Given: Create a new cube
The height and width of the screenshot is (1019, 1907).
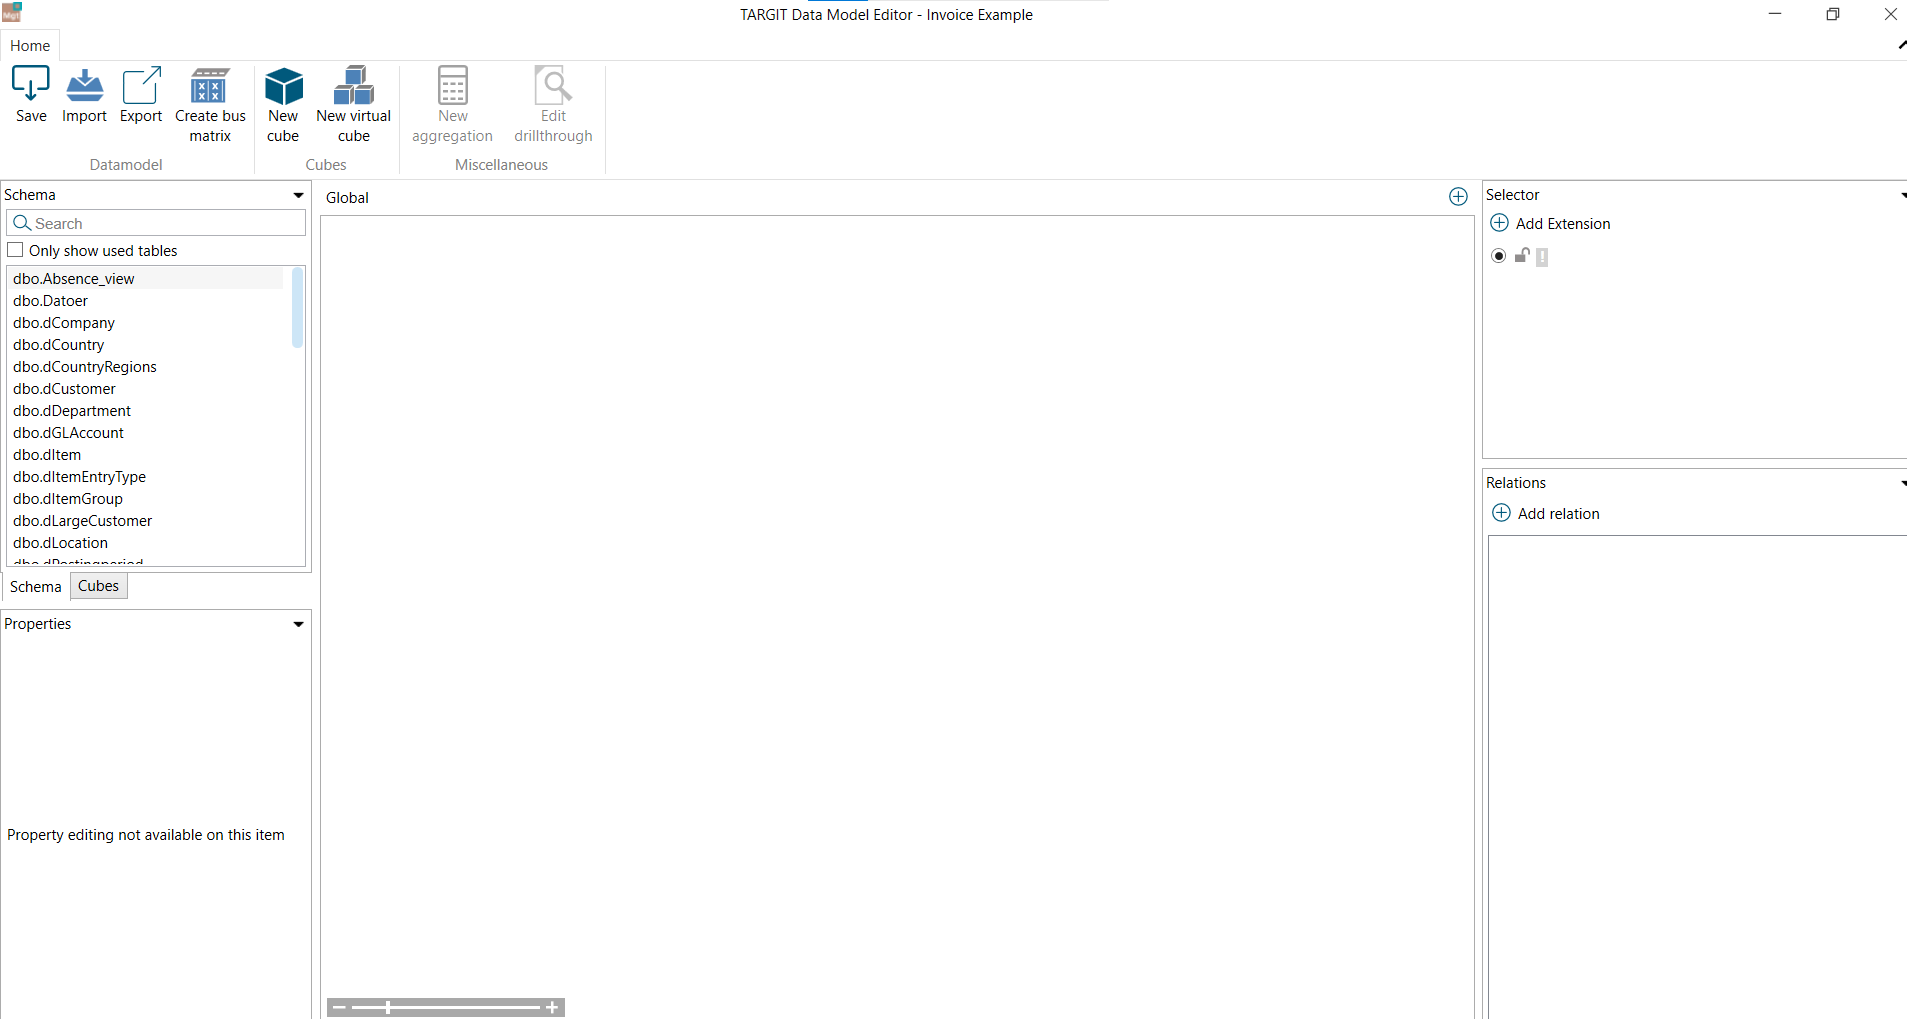Looking at the screenshot, I should (x=283, y=105).
